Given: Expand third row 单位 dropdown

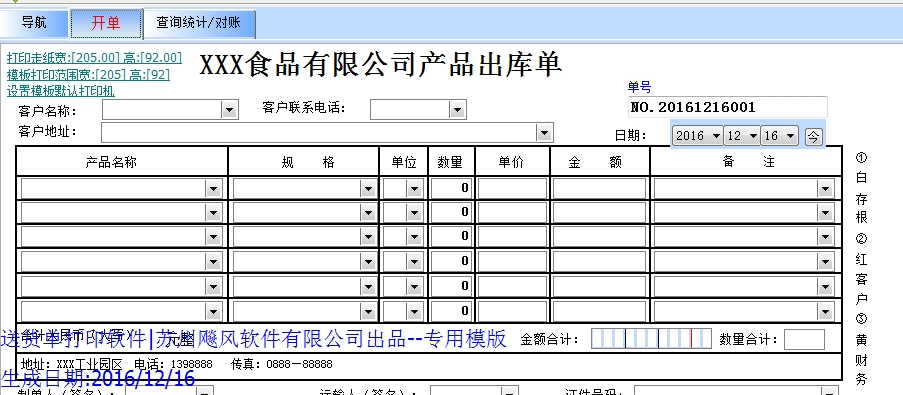Looking at the screenshot, I should (x=414, y=237).
